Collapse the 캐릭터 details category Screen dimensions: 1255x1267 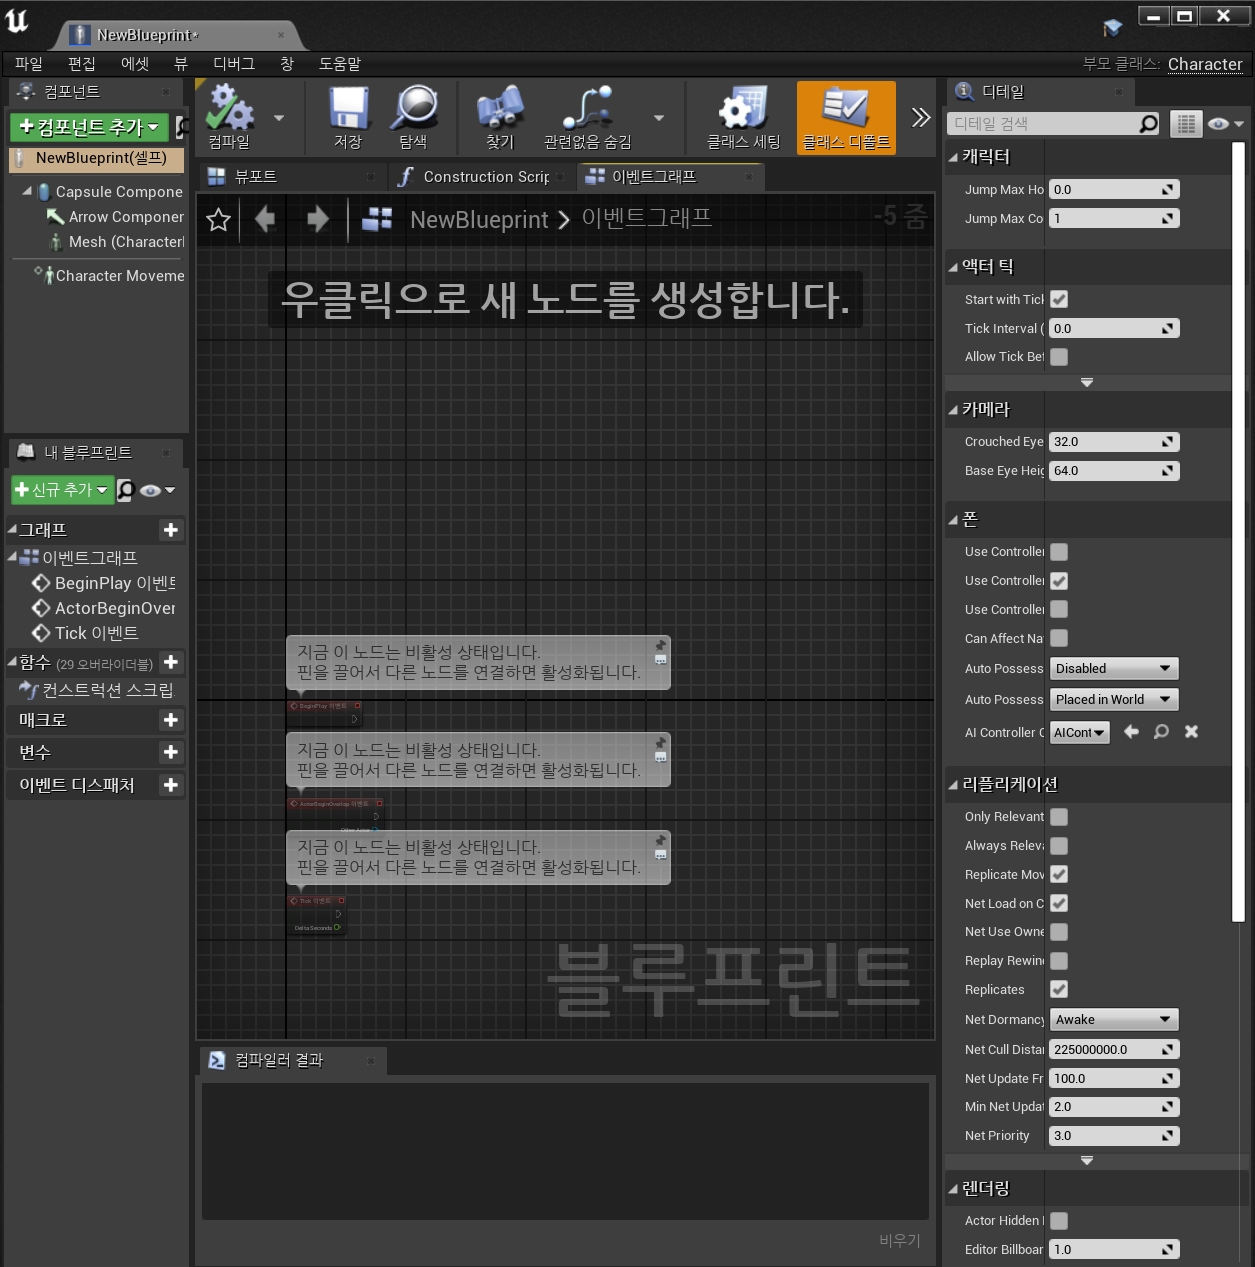[953, 157]
